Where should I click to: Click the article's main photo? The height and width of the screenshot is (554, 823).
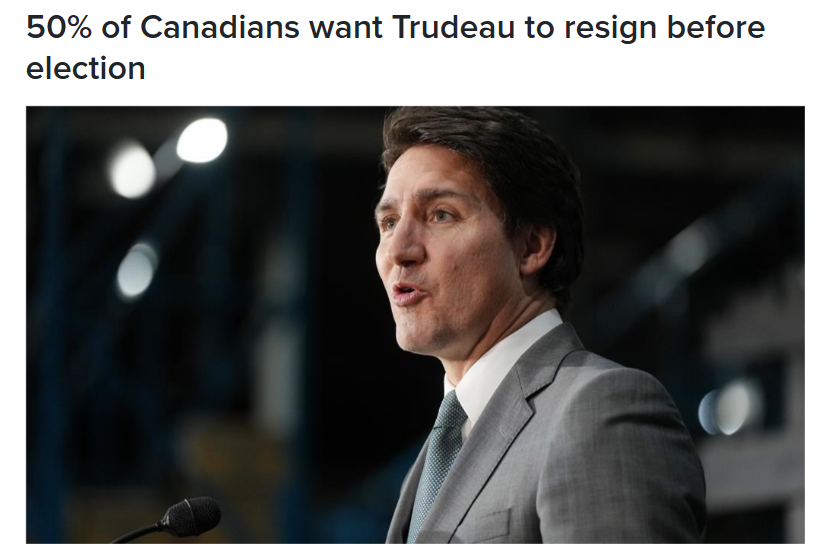click(415, 325)
